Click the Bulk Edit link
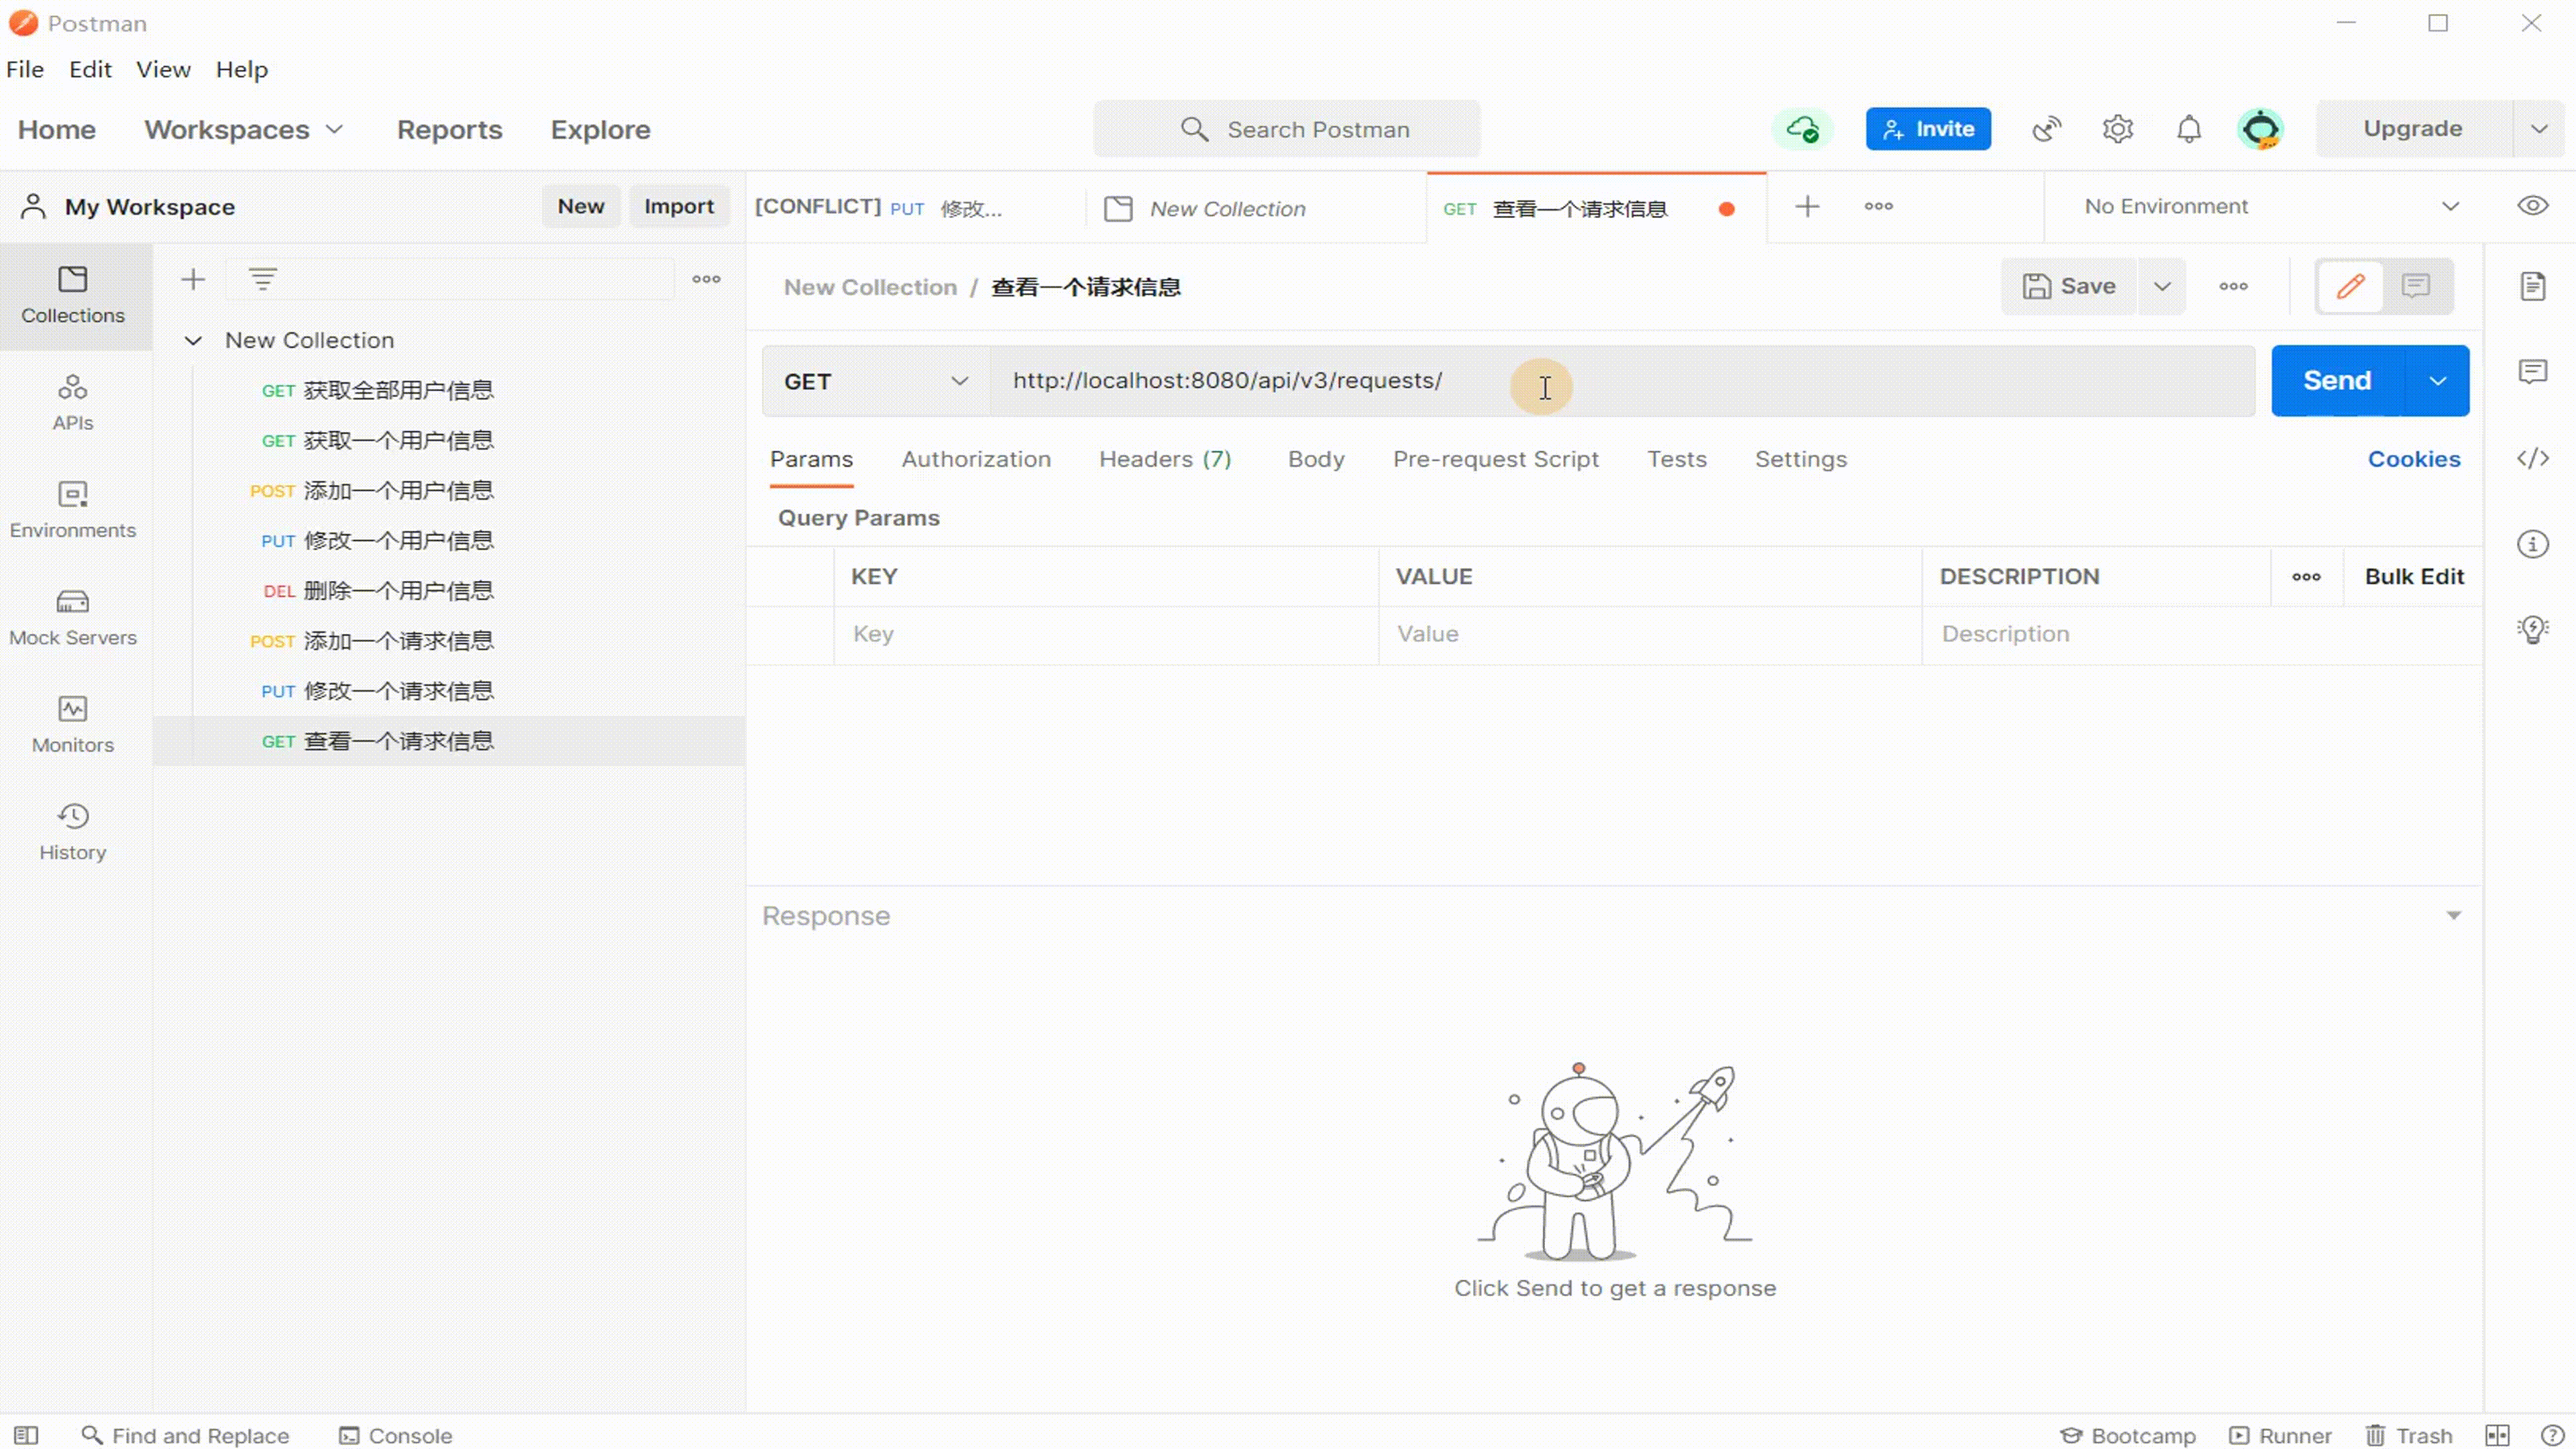2576x1449 pixels. 2414,577
